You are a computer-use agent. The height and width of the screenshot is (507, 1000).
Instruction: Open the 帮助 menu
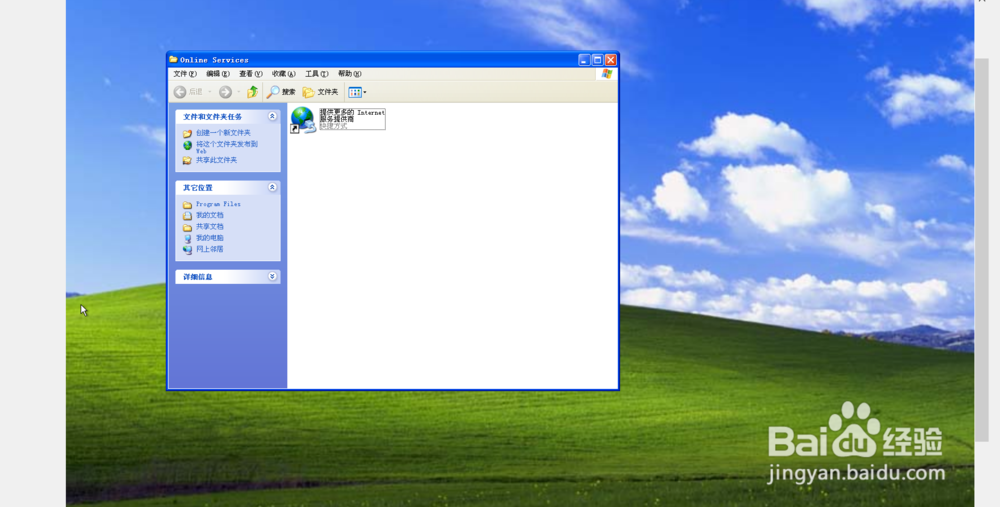point(349,74)
